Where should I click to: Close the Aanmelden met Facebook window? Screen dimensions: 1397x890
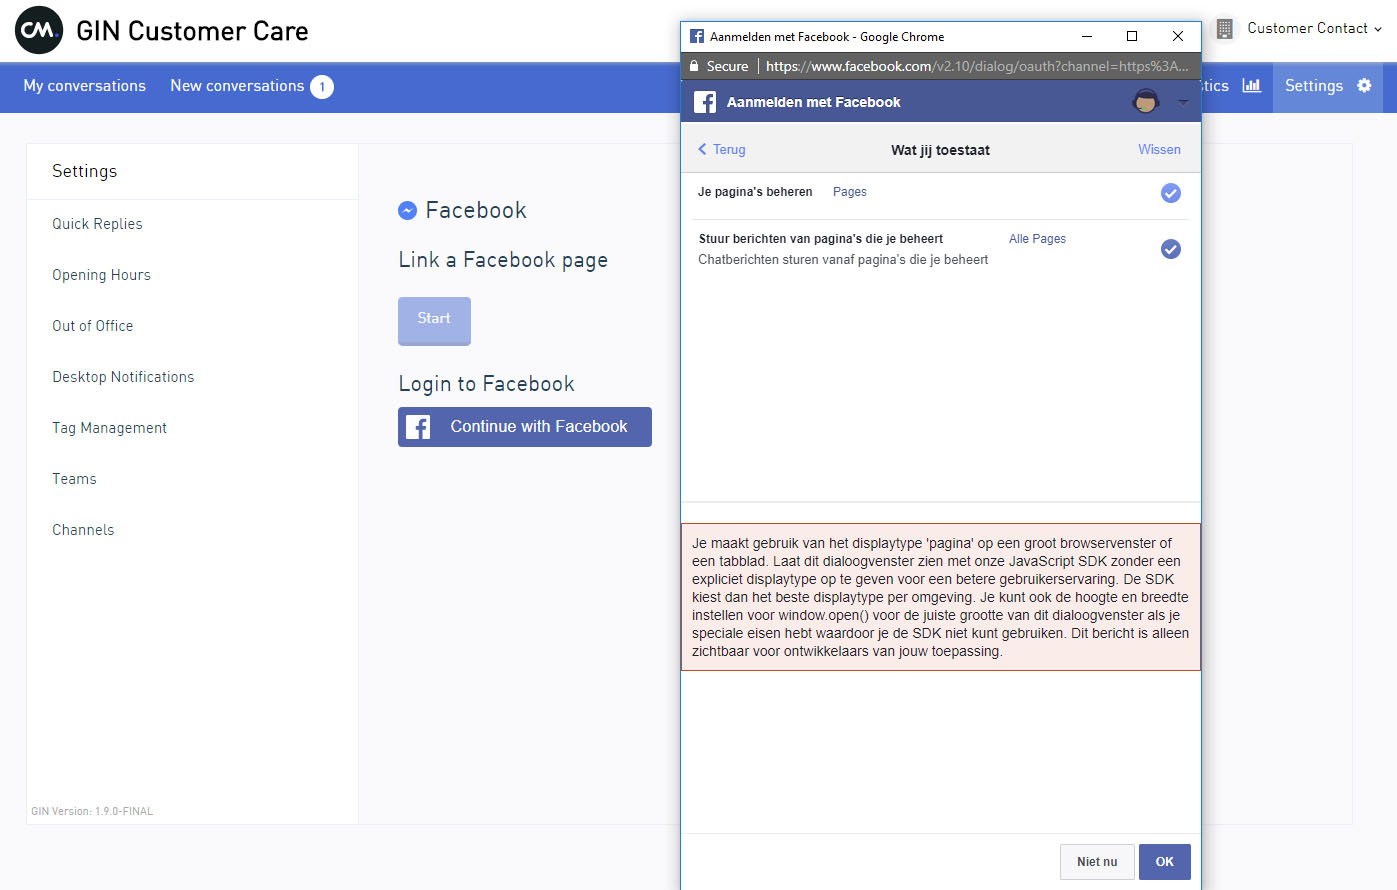pos(1178,36)
